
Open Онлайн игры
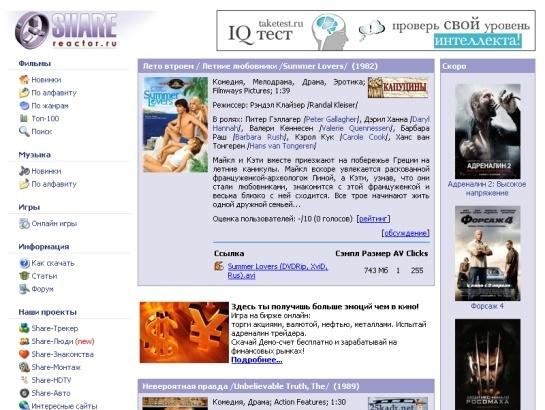tap(54, 223)
